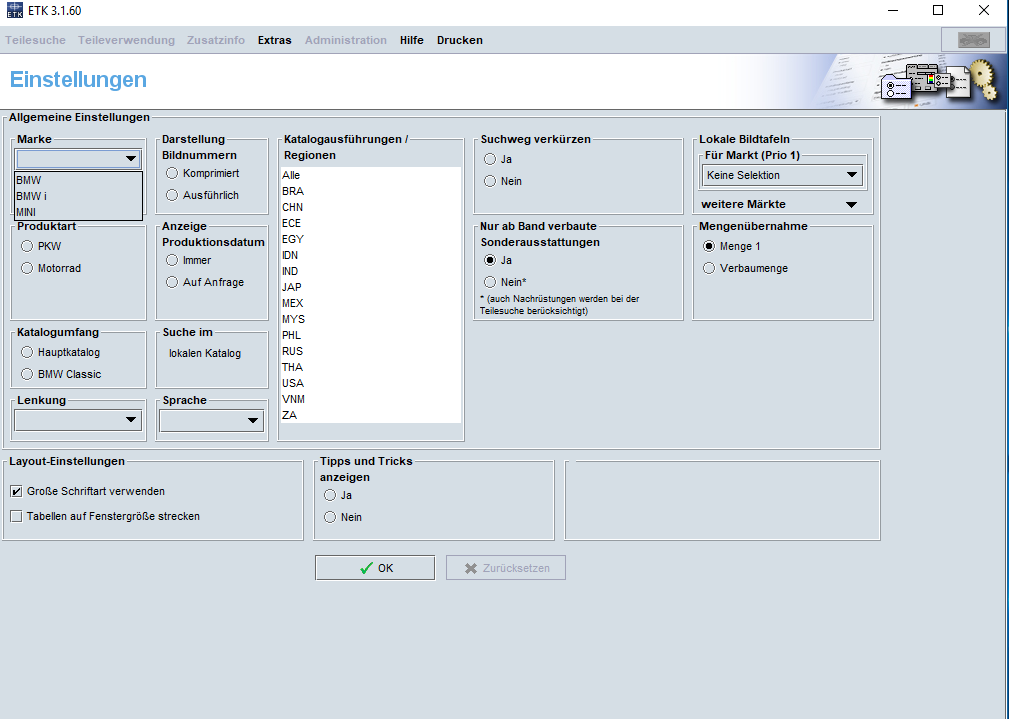Enable the Komprimiert display option

tap(172, 173)
